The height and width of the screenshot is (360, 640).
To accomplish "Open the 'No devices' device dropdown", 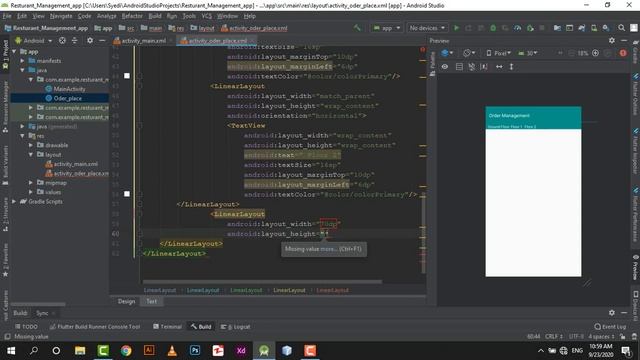I will (x=427, y=28).
